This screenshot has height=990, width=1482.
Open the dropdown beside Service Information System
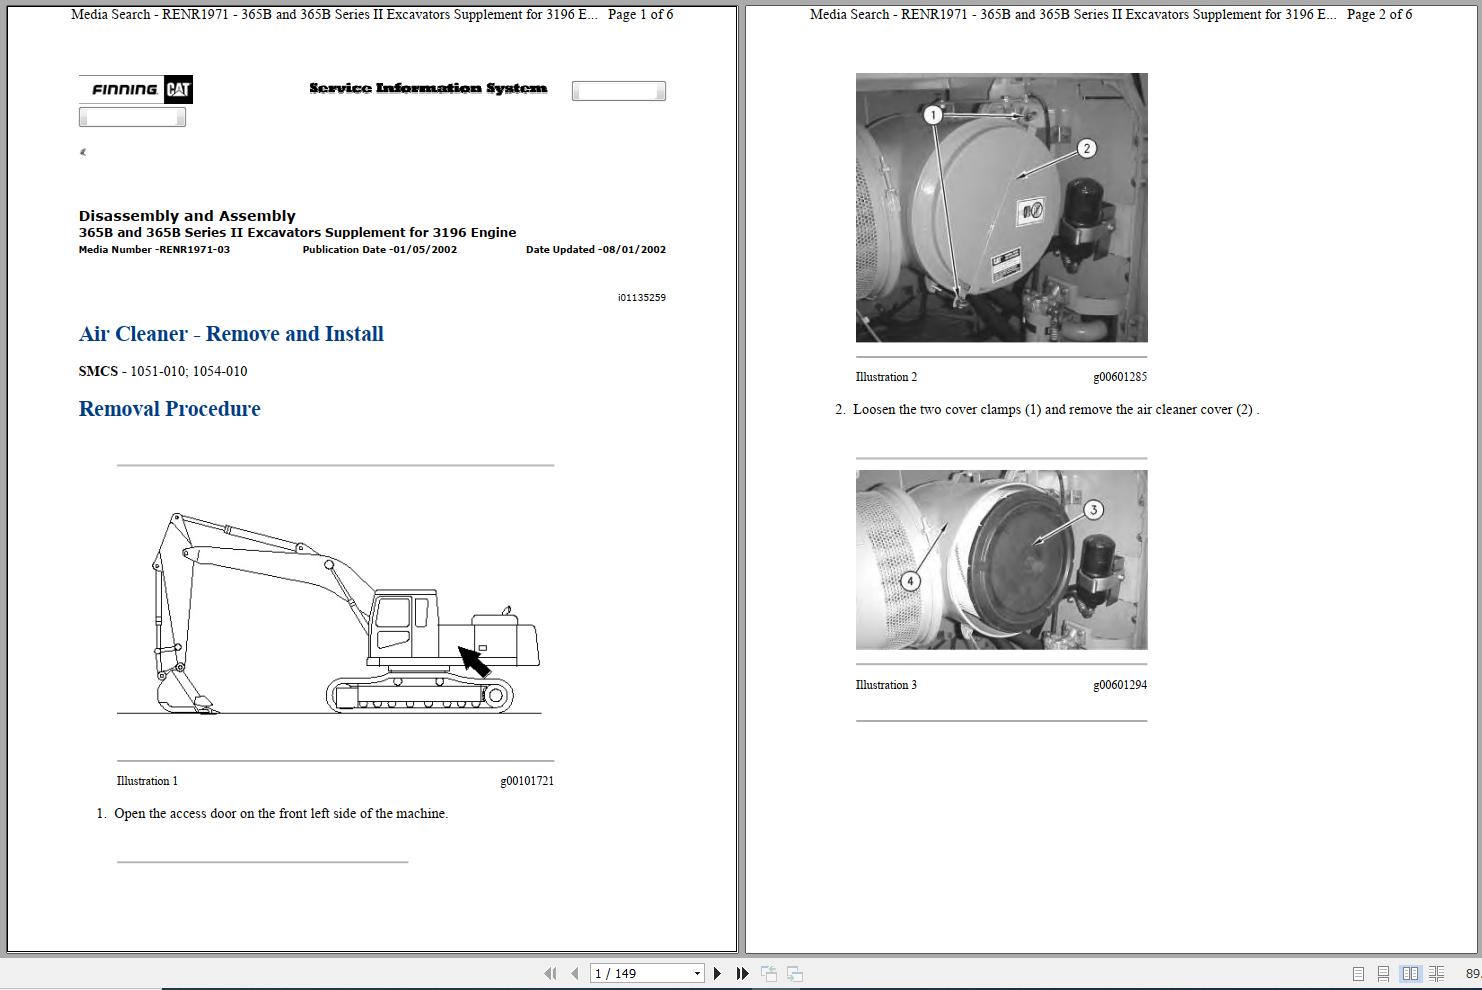(x=618, y=90)
